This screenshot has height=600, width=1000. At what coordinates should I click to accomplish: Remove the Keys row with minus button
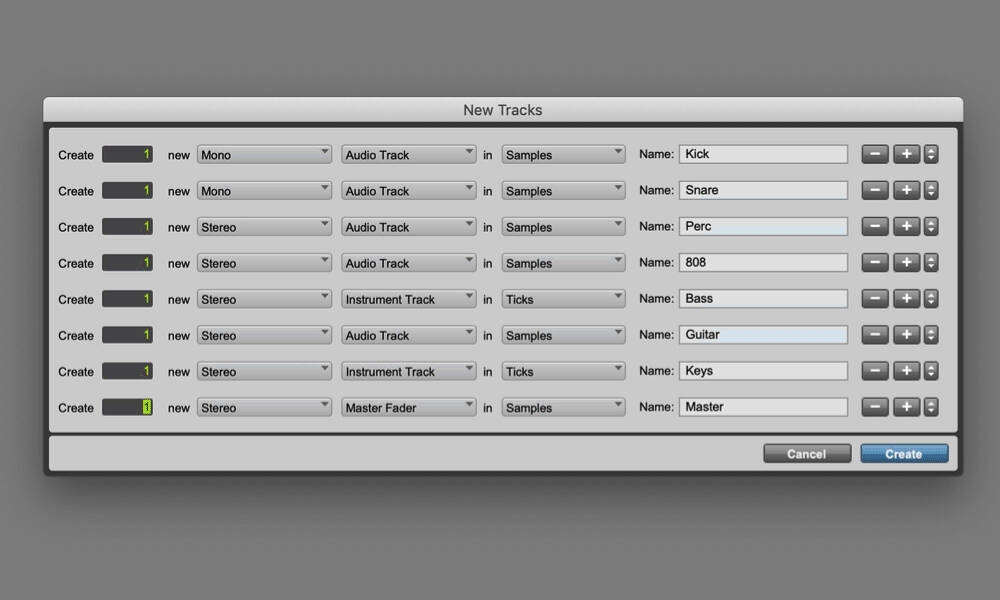point(875,371)
